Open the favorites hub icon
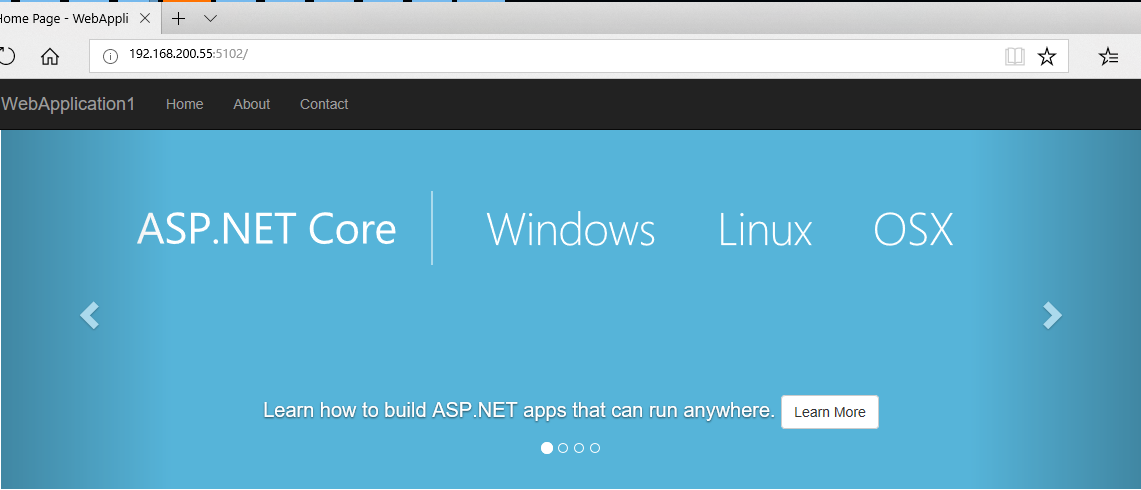Image resolution: width=1141 pixels, height=490 pixels. tap(1108, 57)
